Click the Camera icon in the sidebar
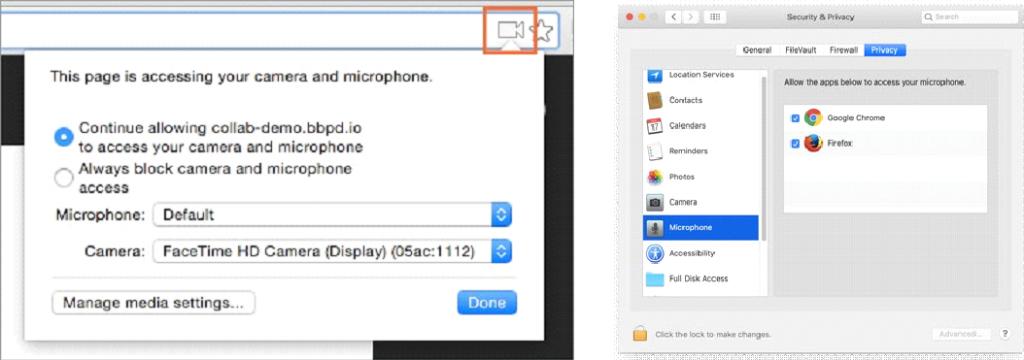This screenshot has width=1024, height=360. [655, 202]
